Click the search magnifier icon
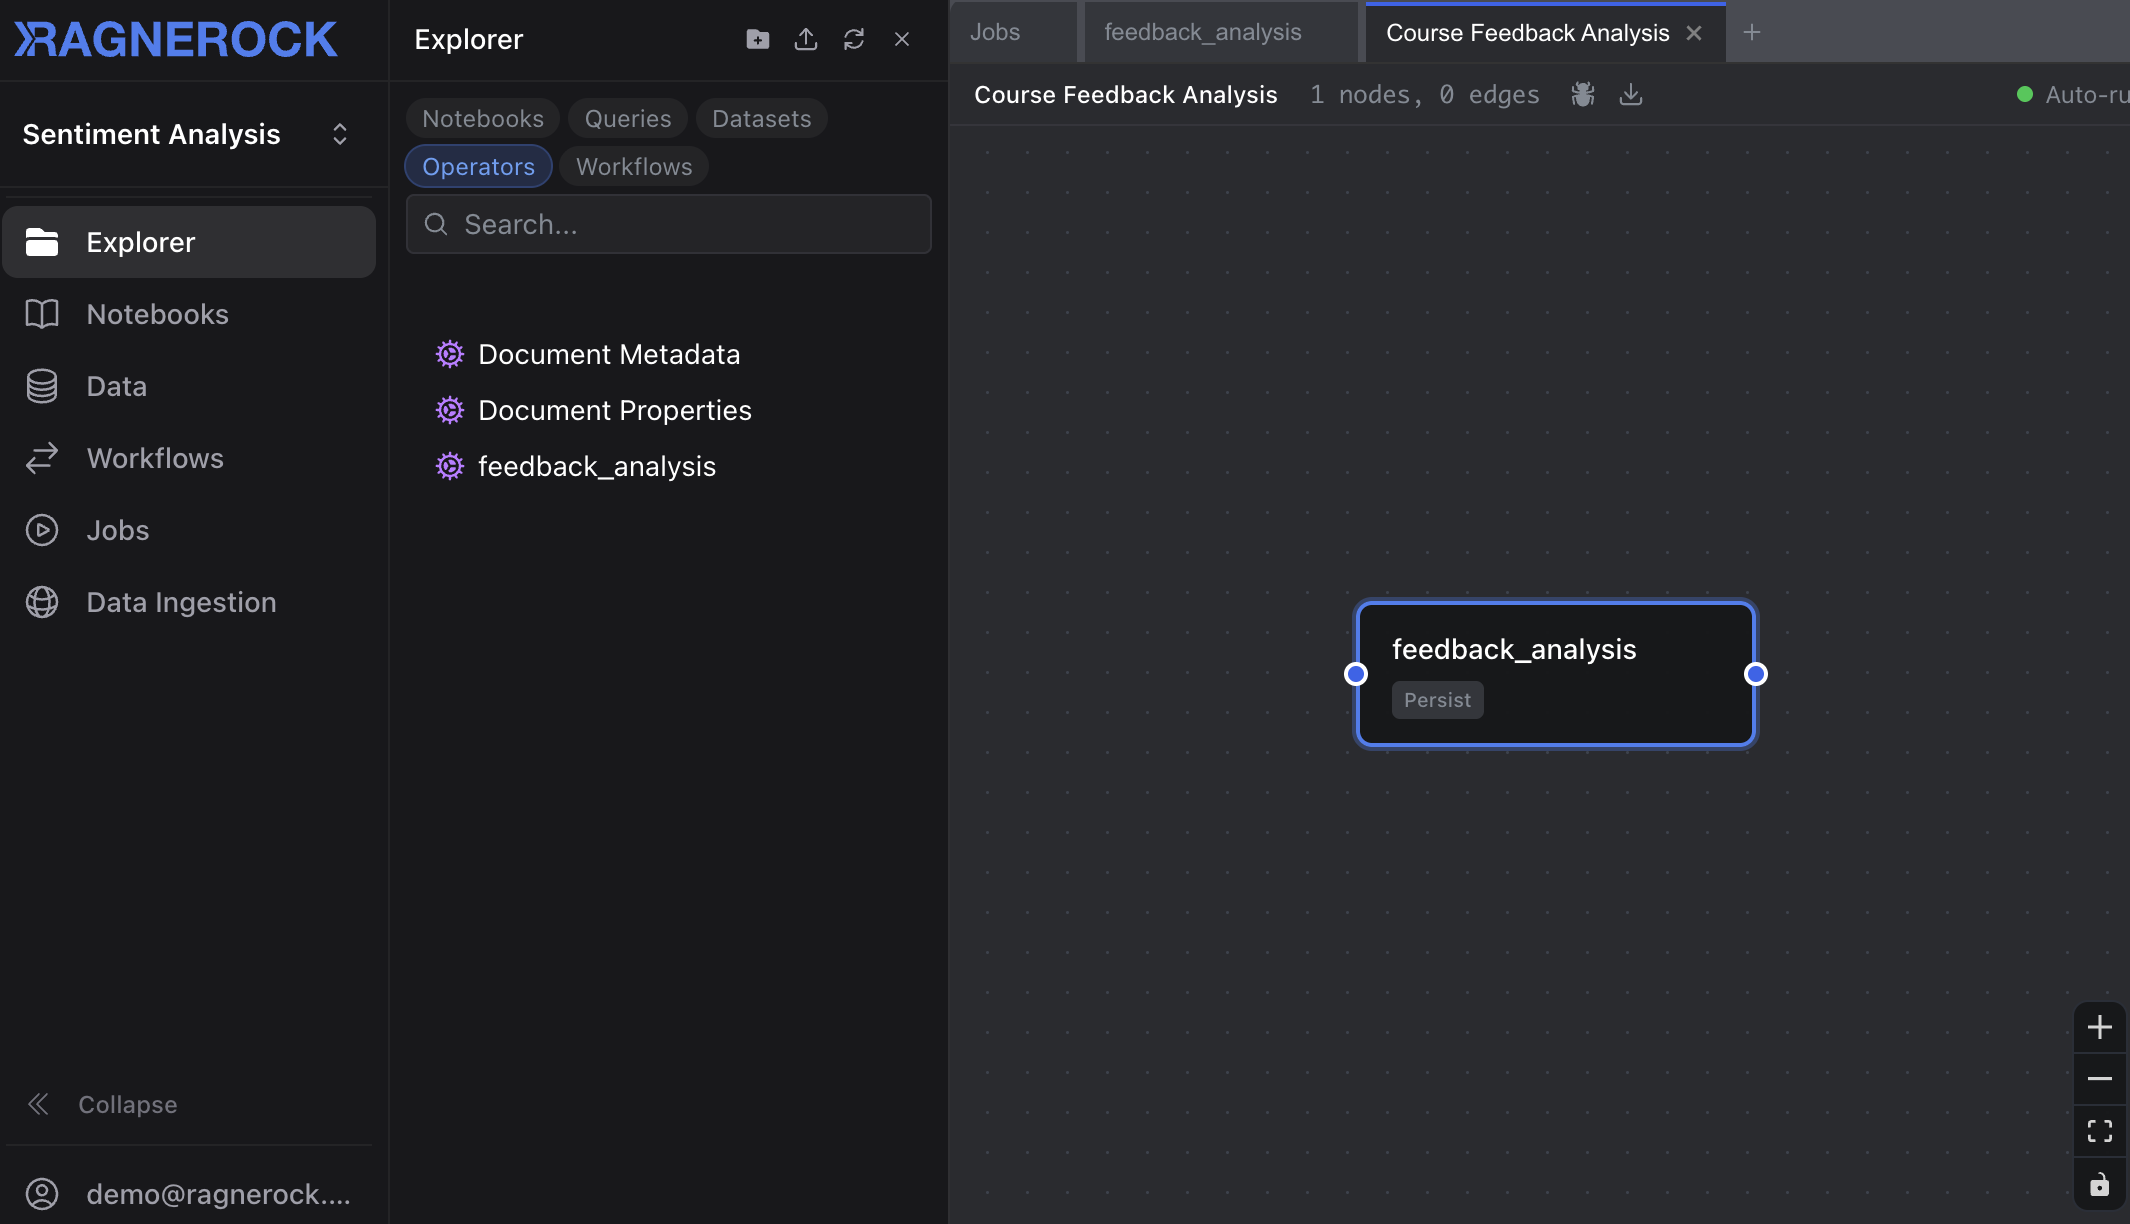 [436, 224]
